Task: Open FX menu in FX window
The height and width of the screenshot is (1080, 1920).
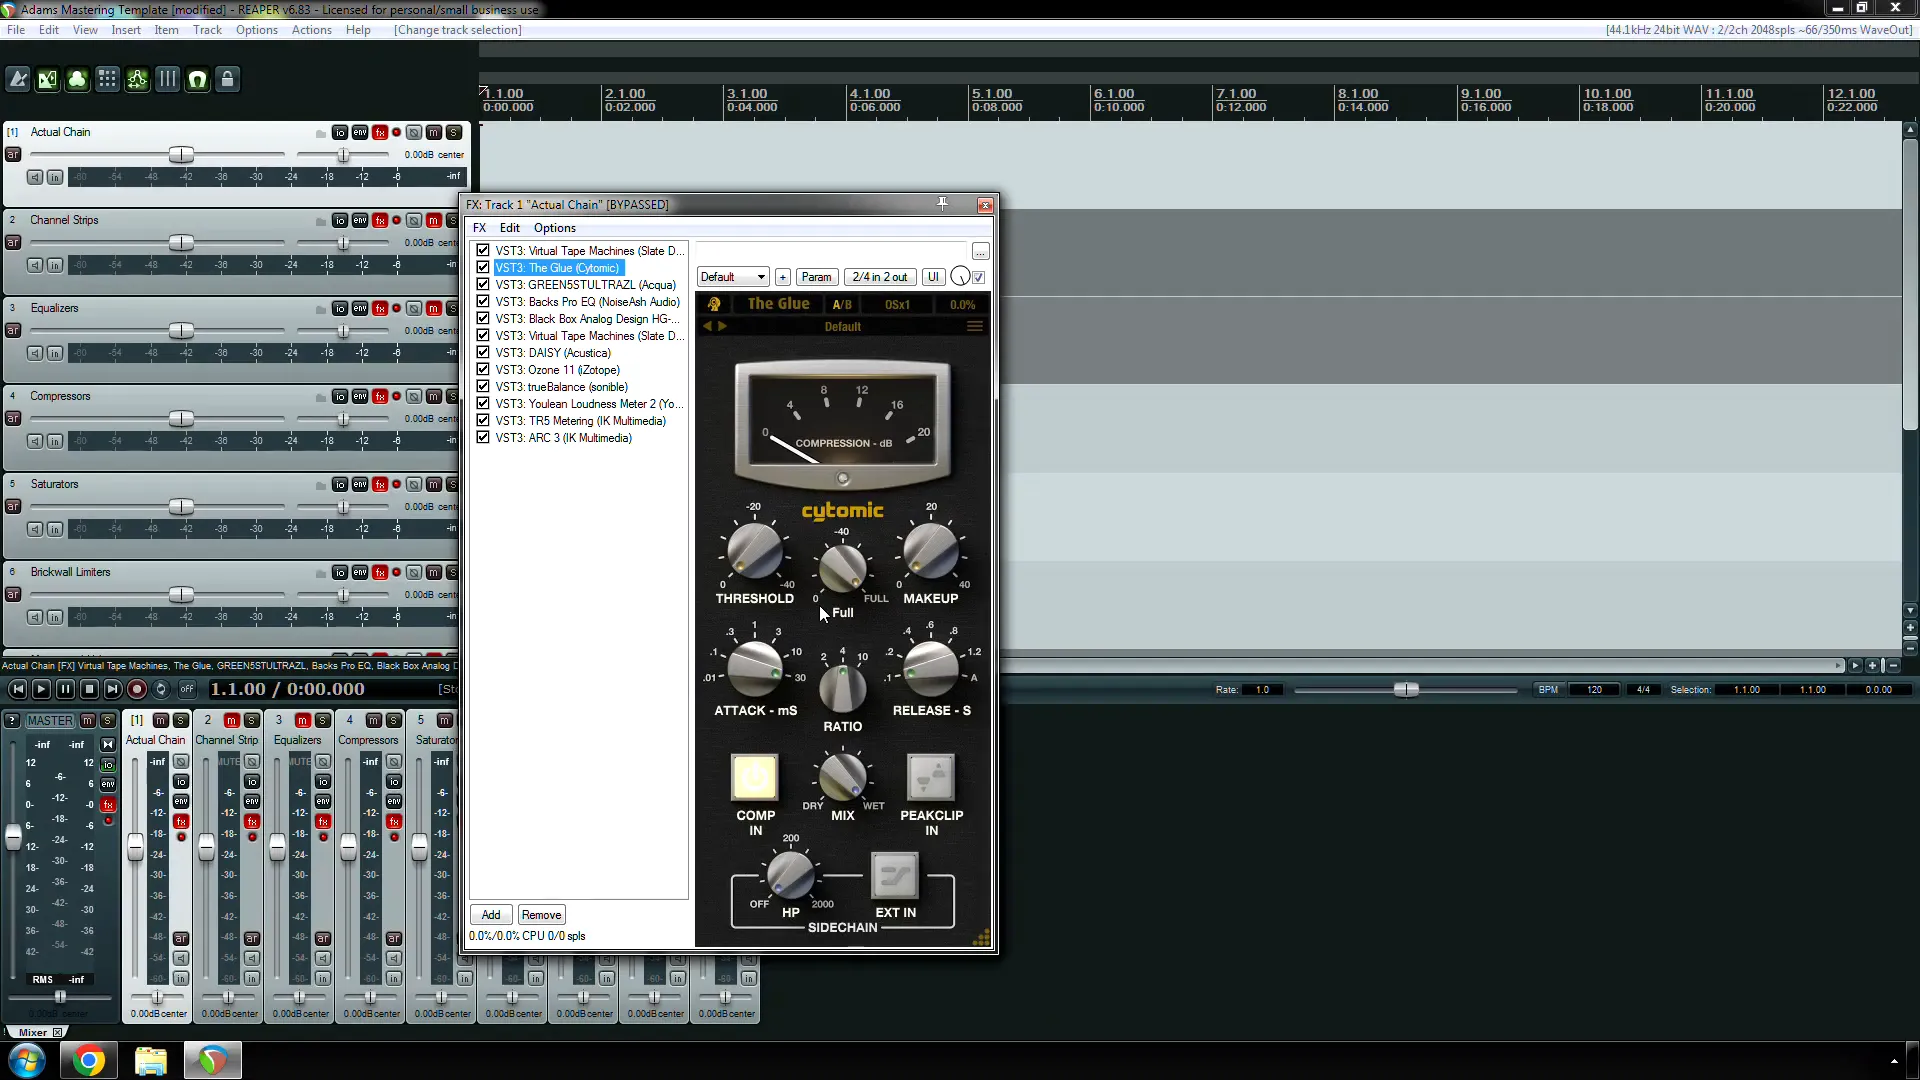Action: [479, 228]
